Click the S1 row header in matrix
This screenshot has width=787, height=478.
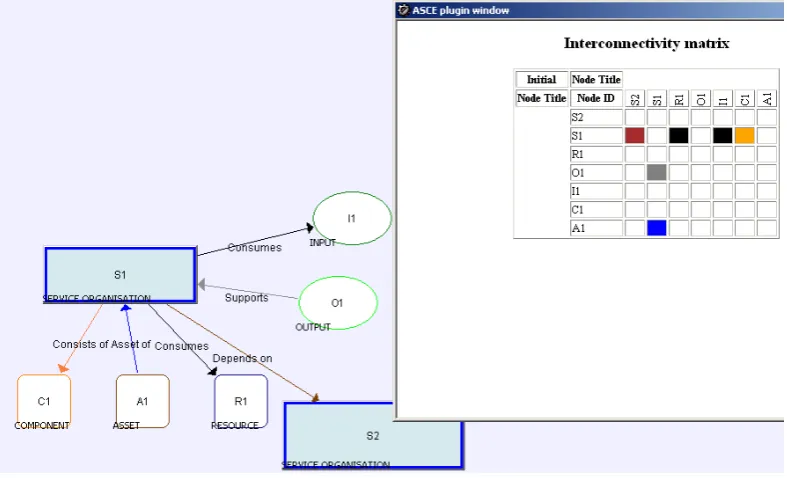pos(596,136)
